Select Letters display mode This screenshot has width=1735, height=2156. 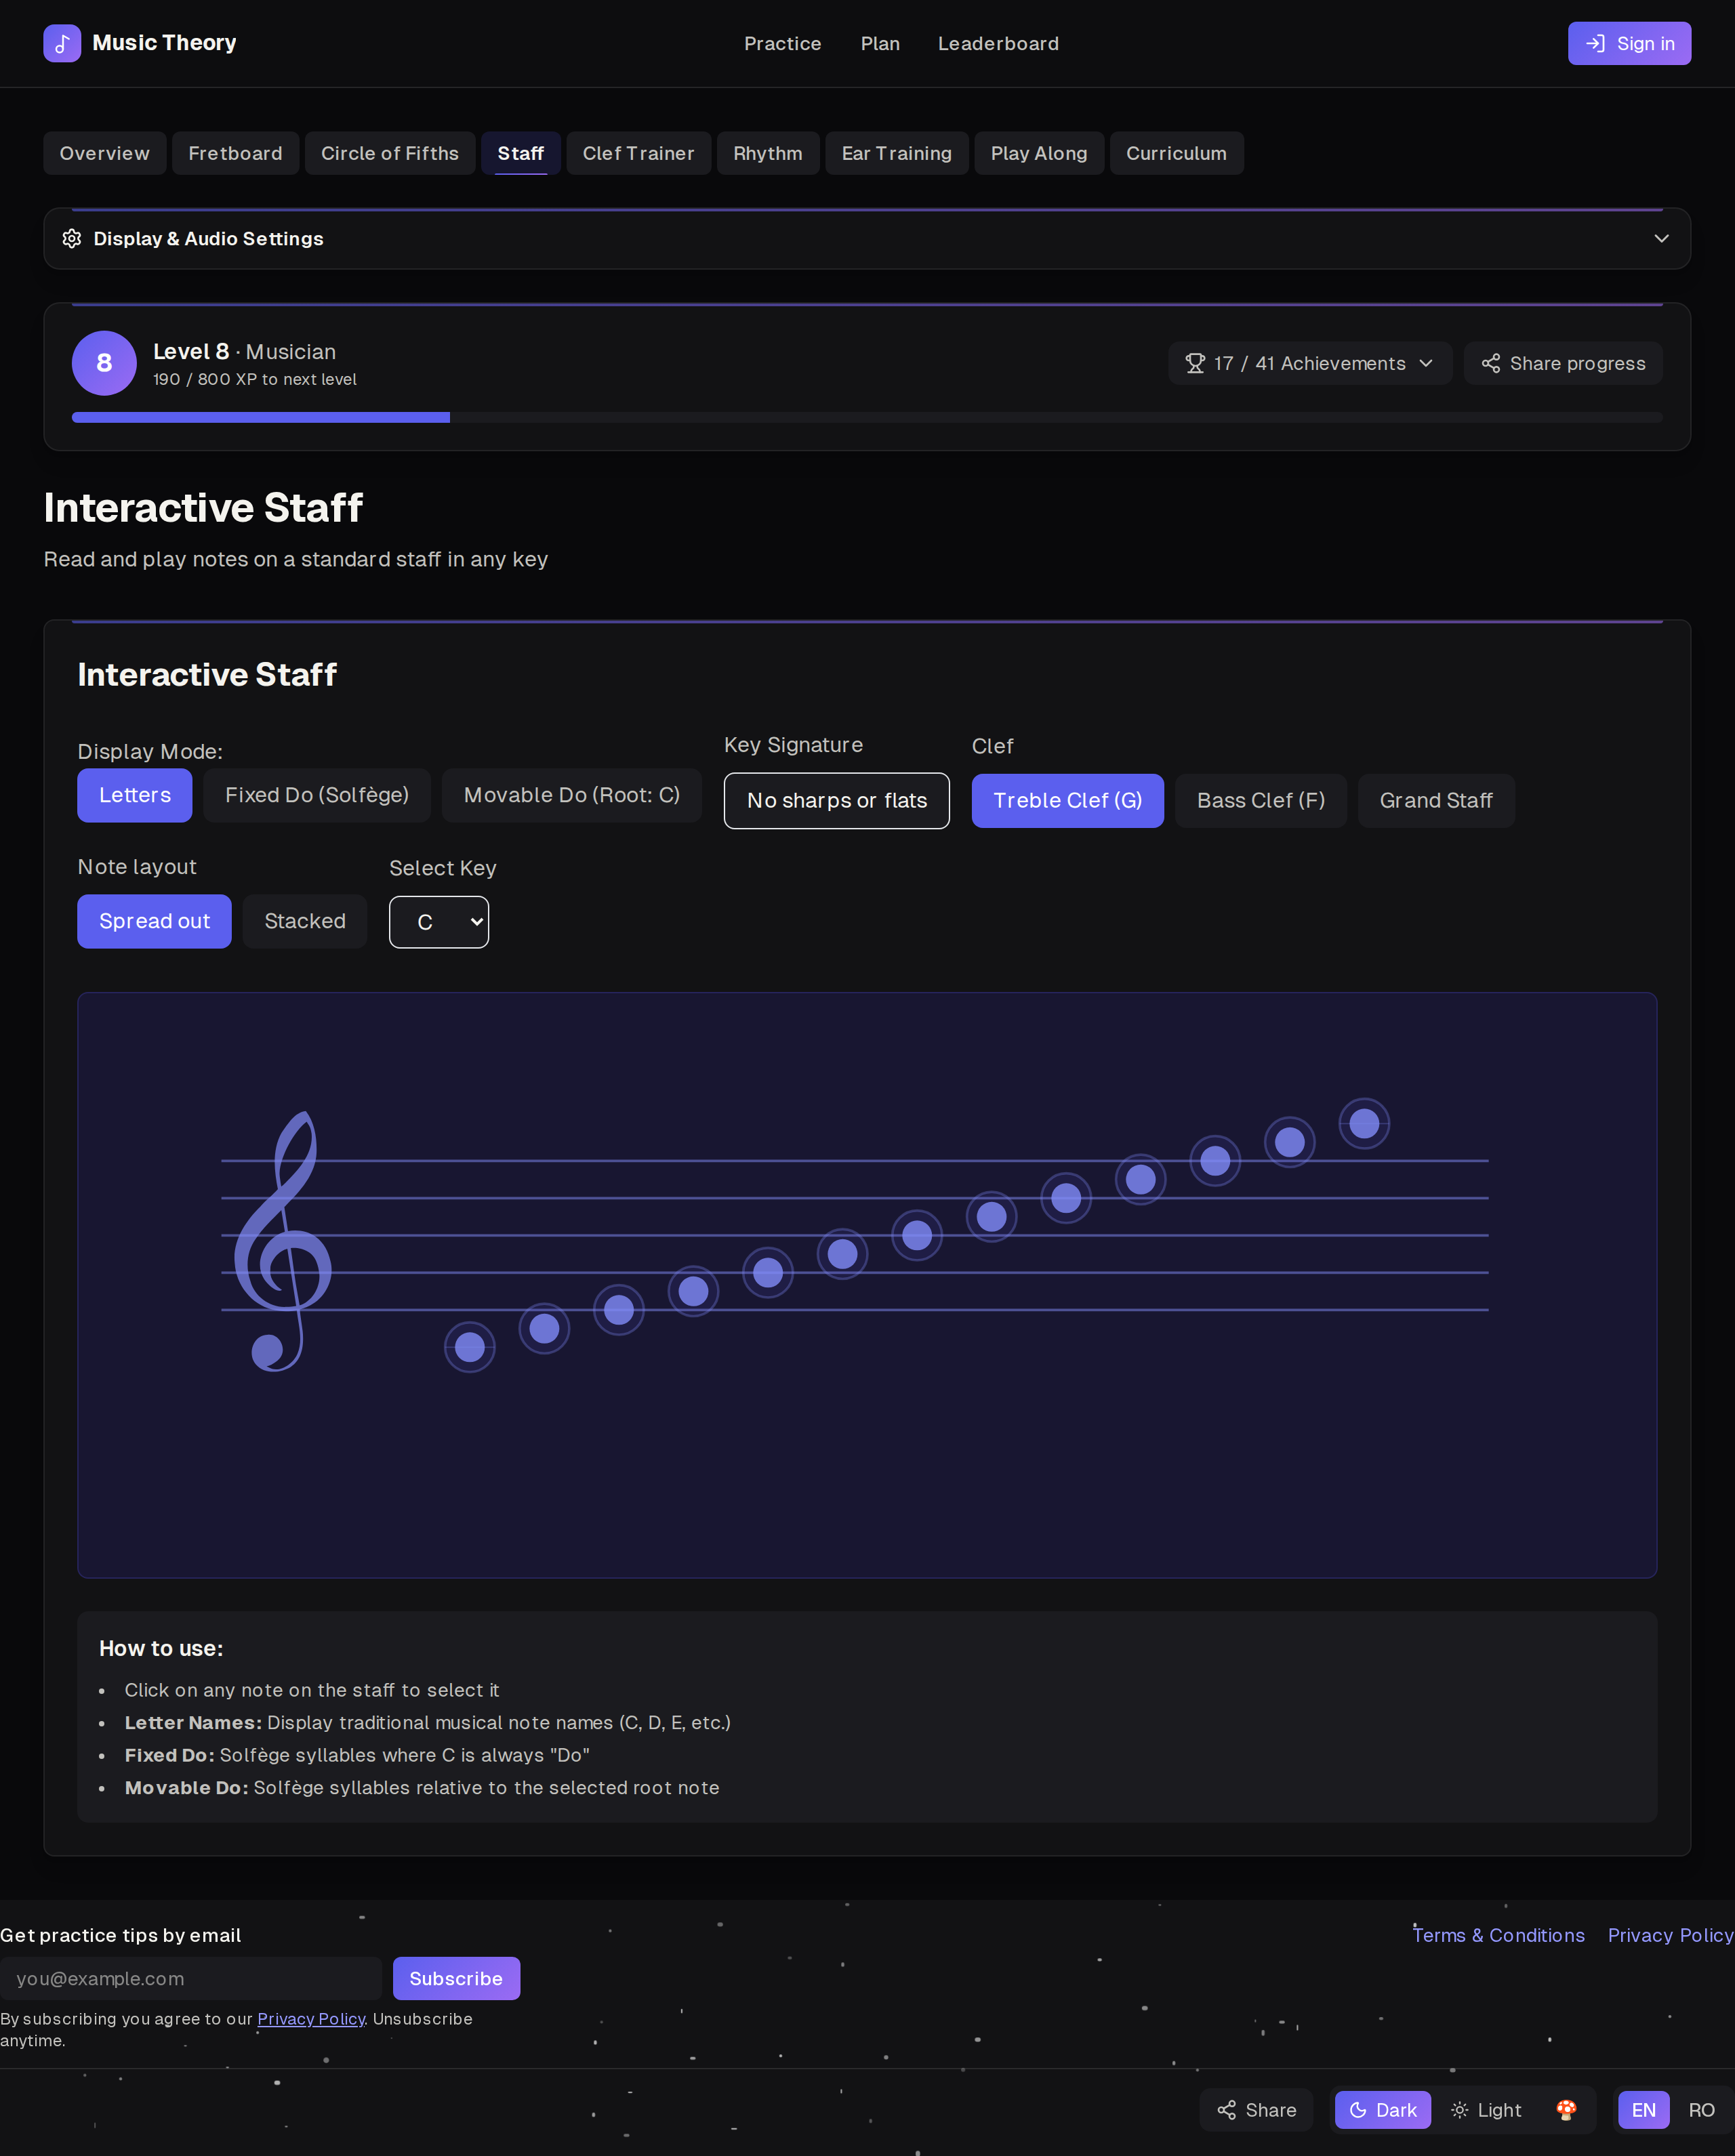135,795
